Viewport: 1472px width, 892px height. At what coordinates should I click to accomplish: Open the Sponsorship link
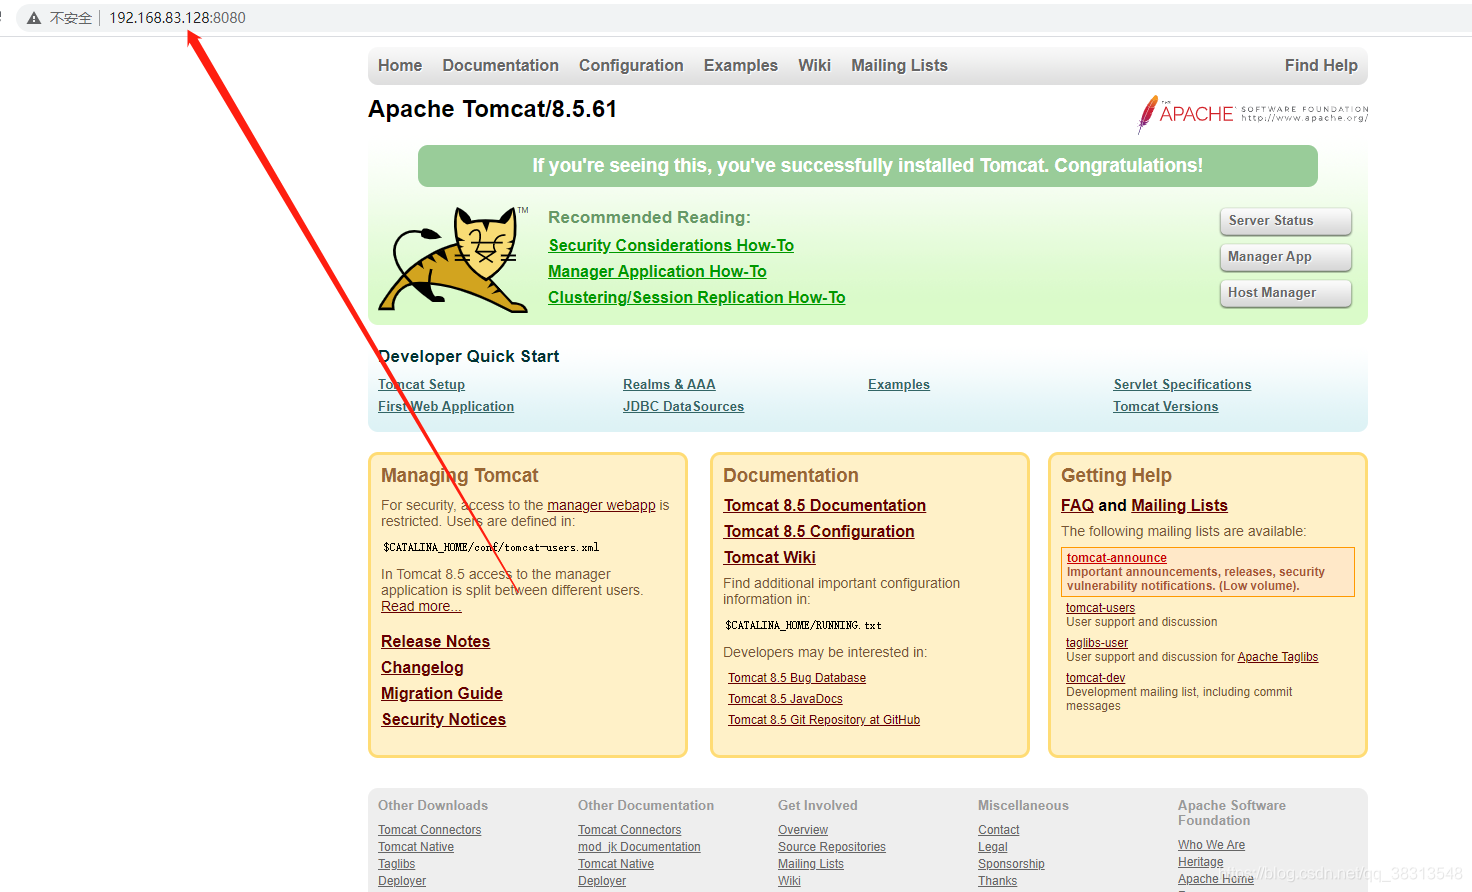pos(1011,864)
